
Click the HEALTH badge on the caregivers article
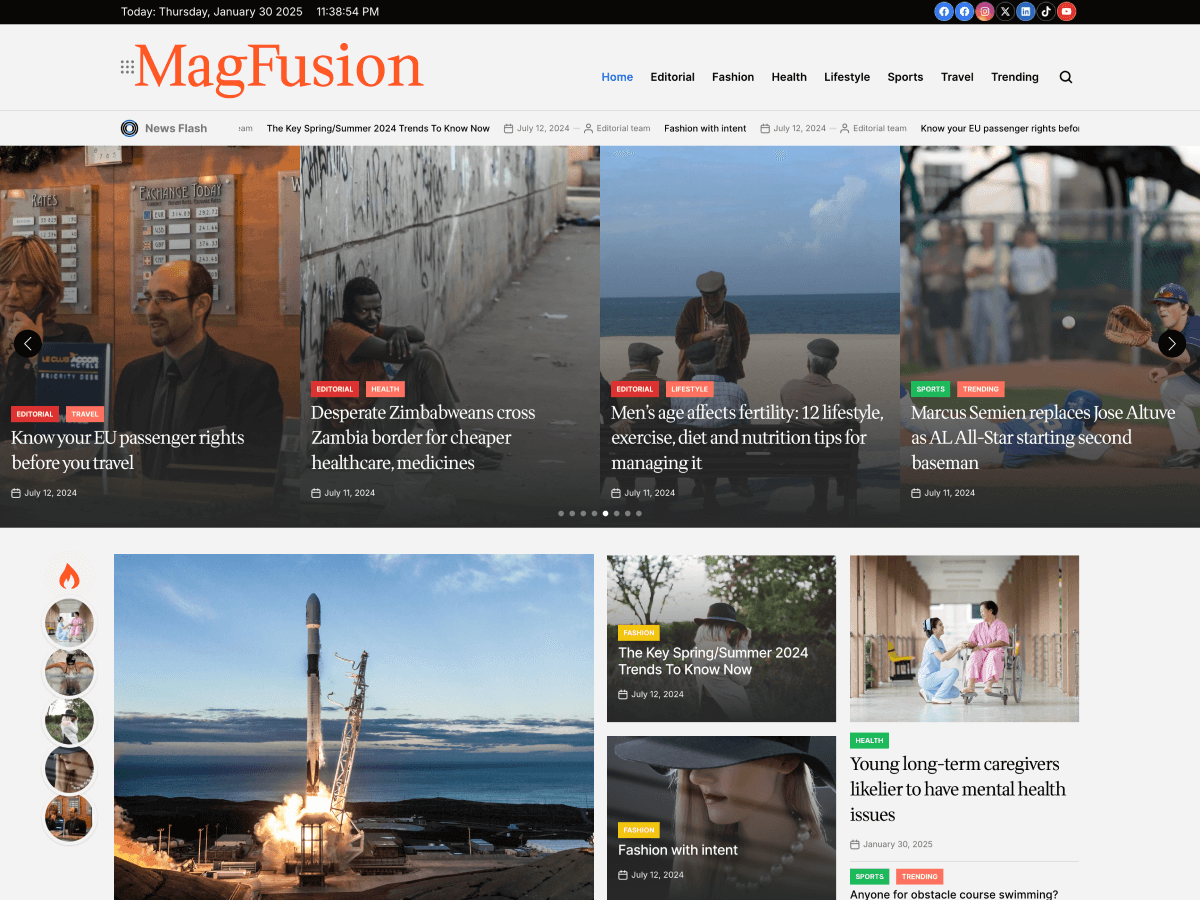pyautogui.click(x=869, y=740)
